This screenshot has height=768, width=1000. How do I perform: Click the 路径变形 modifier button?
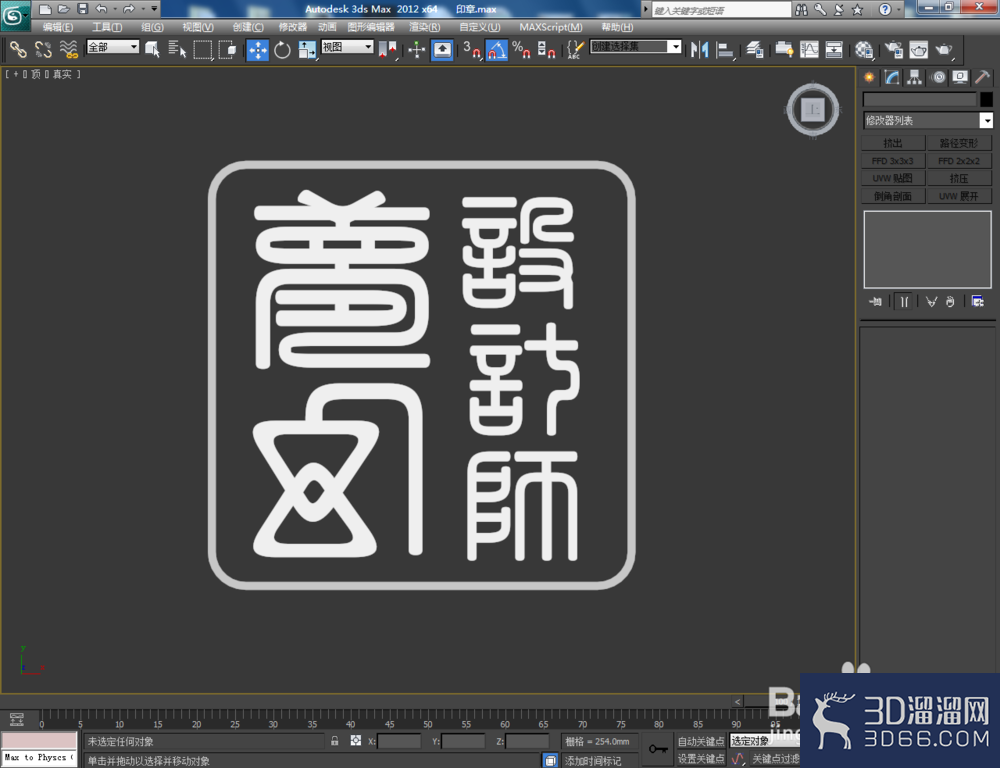[959, 143]
